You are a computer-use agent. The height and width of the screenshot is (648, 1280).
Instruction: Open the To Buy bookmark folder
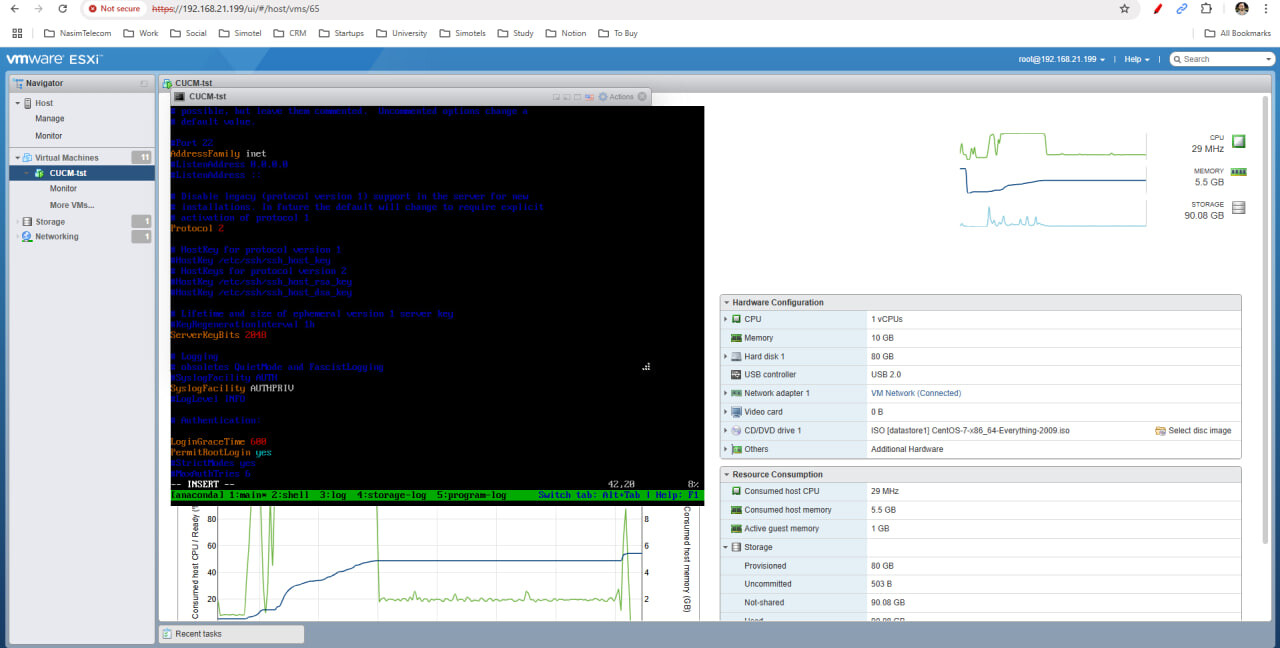(617, 33)
